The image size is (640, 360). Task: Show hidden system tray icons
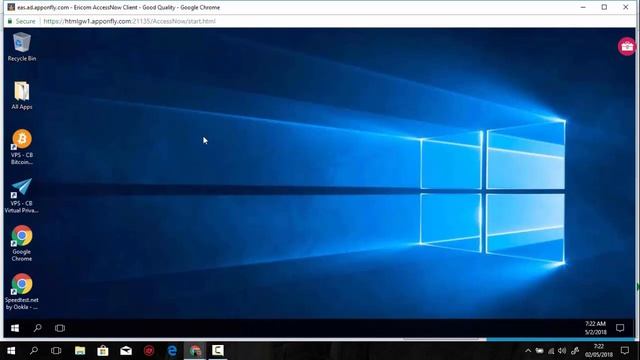(x=528, y=351)
